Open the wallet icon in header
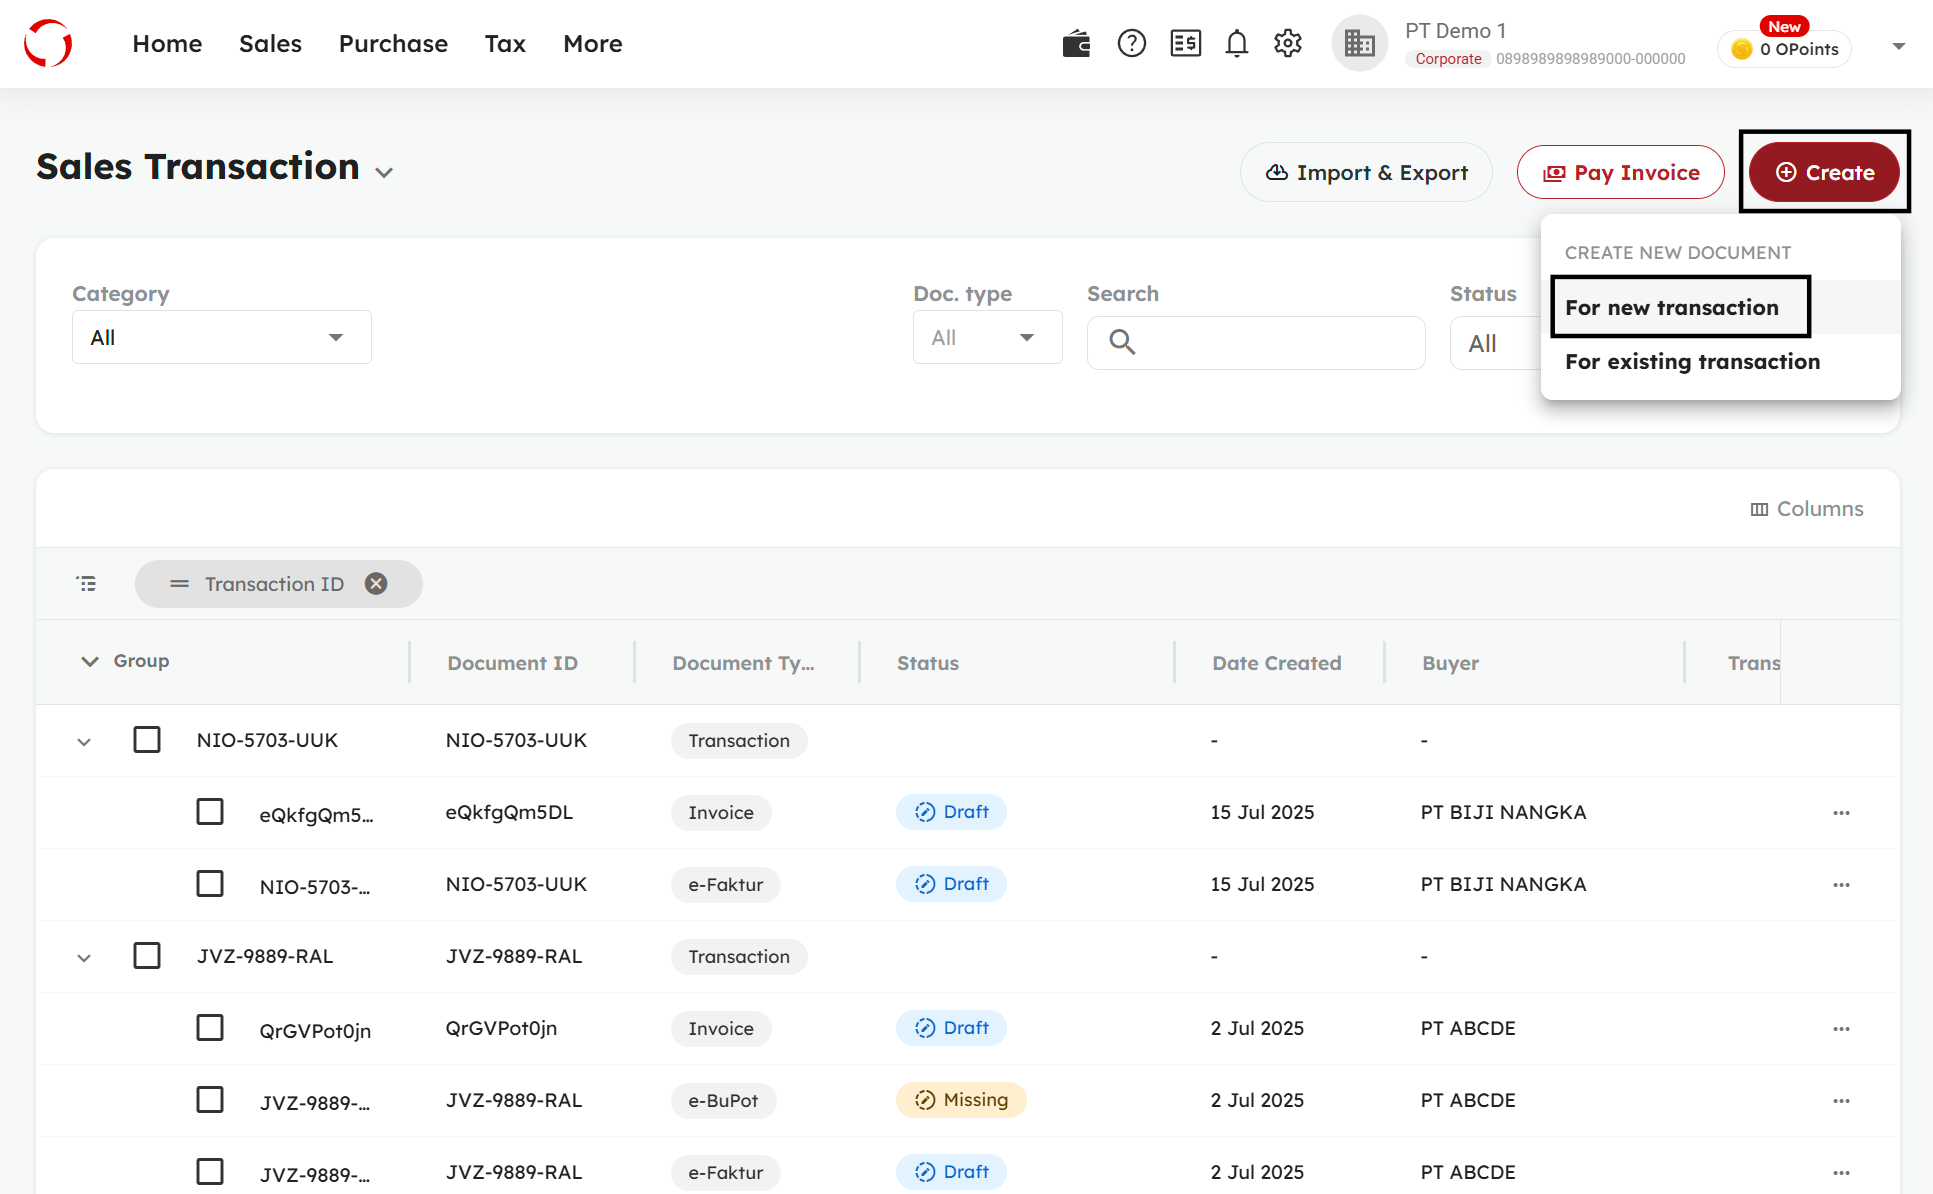Screen dimensions: 1933x1194 coord(1076,44)
